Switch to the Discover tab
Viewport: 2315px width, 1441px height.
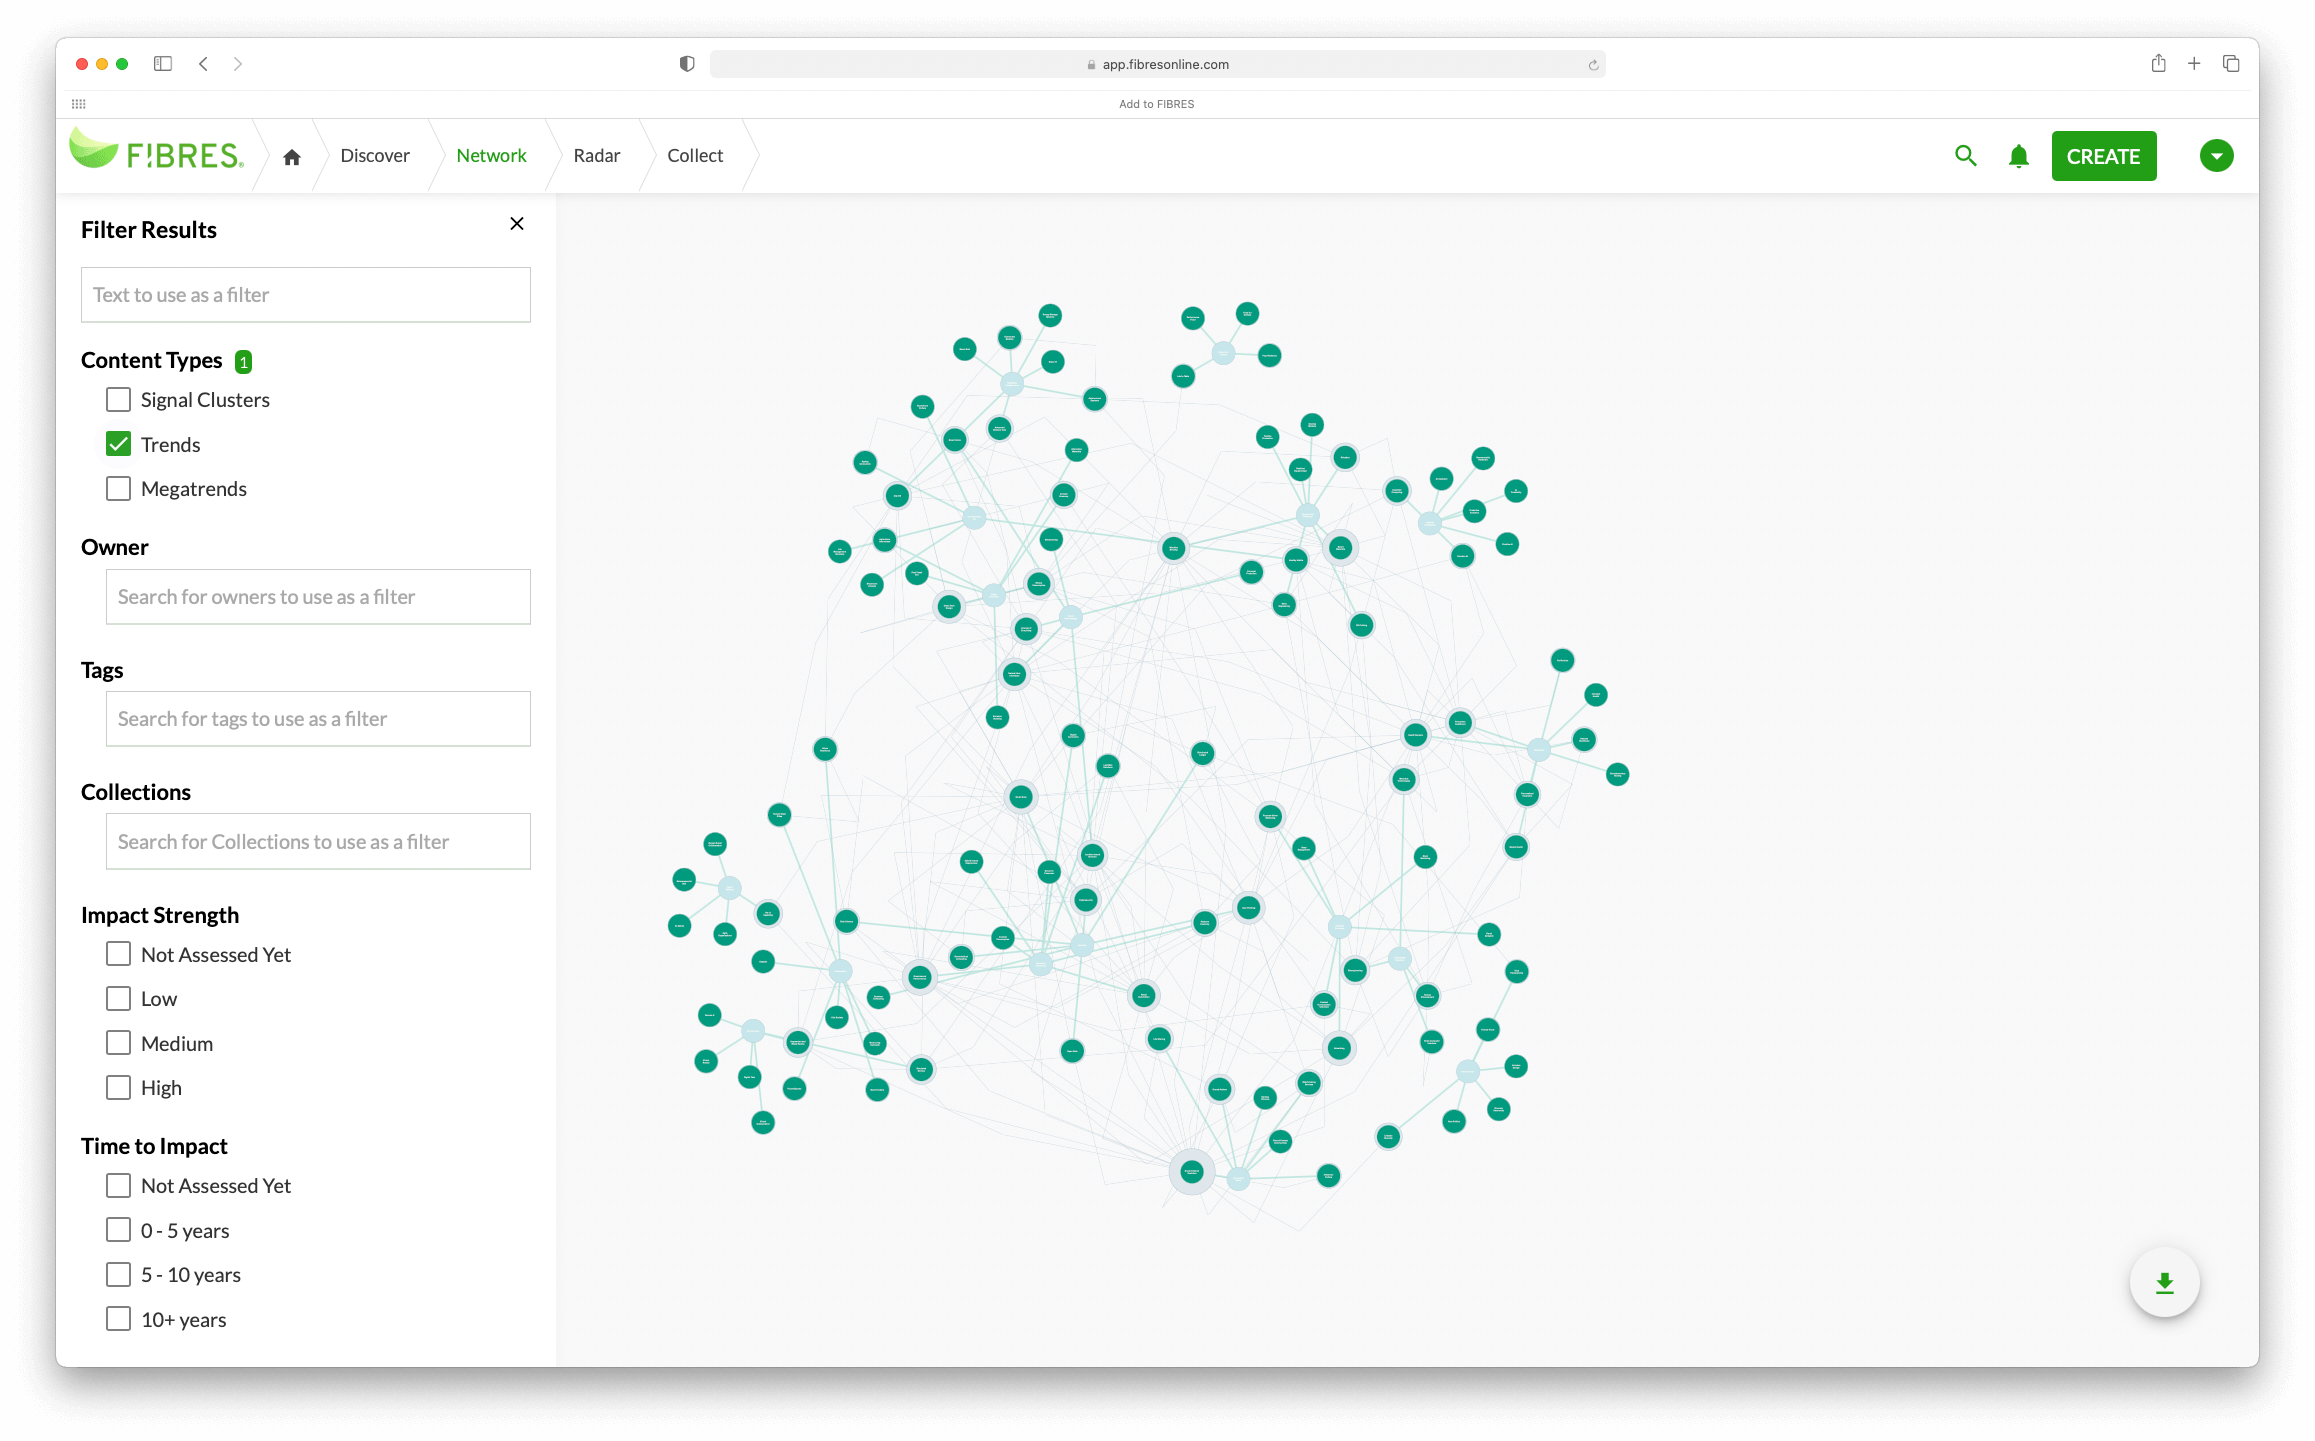(x=373, y=154)
